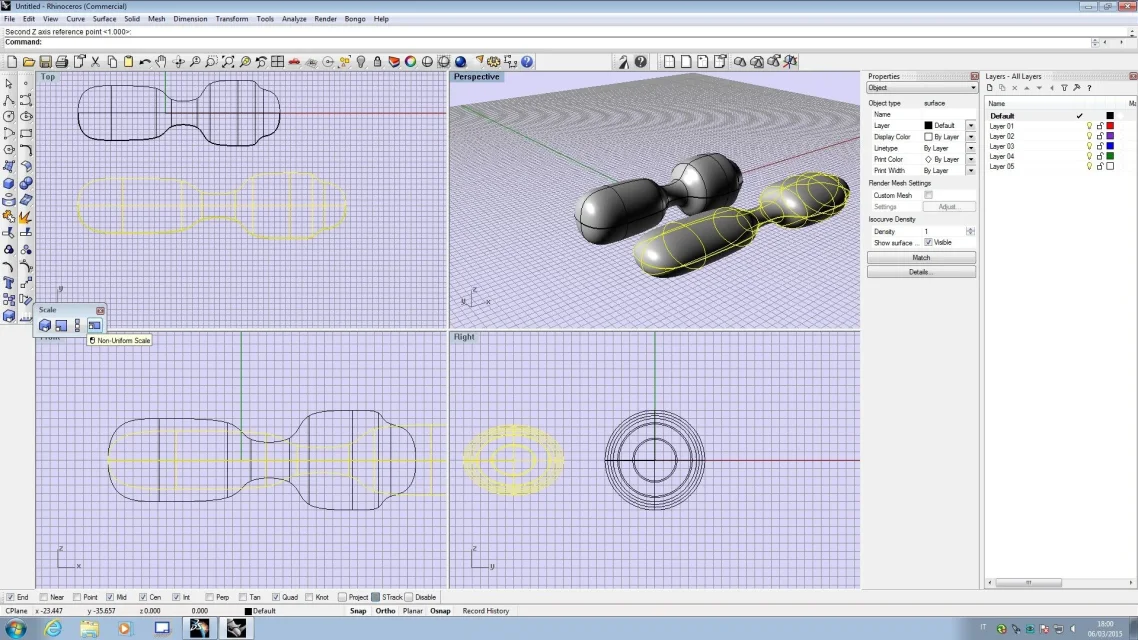Screen dimensions: 1138x640
Task: Click the red car Named Views icon
Action: click(294, 62)
